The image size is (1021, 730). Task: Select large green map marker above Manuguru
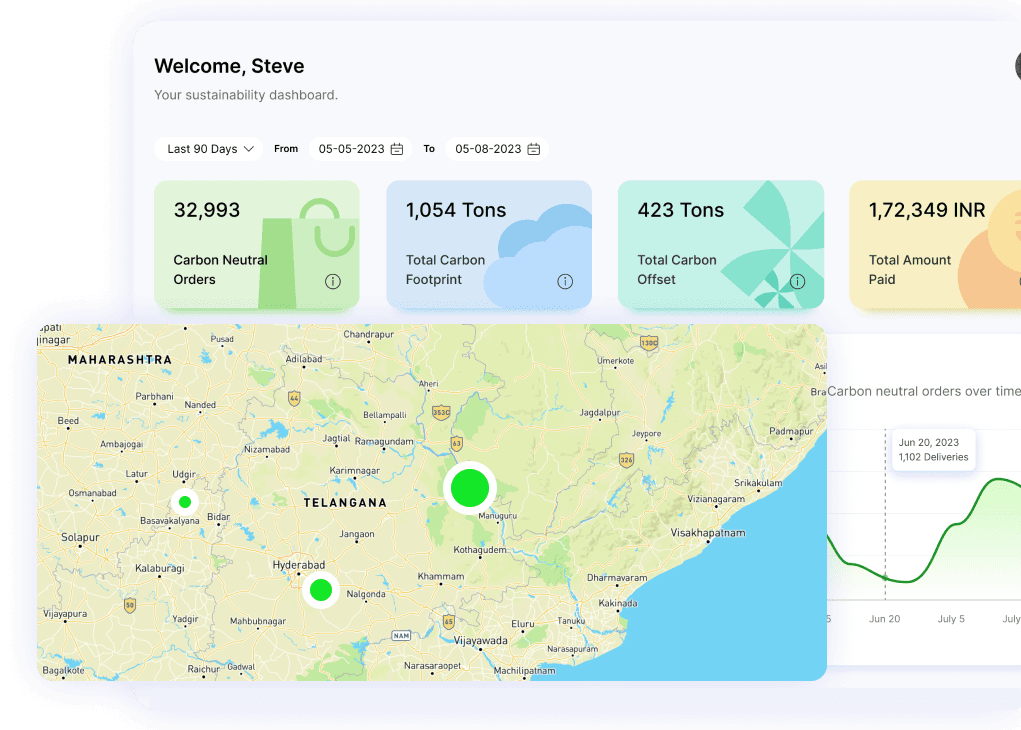pyautogui.click(x=470, y=488)
